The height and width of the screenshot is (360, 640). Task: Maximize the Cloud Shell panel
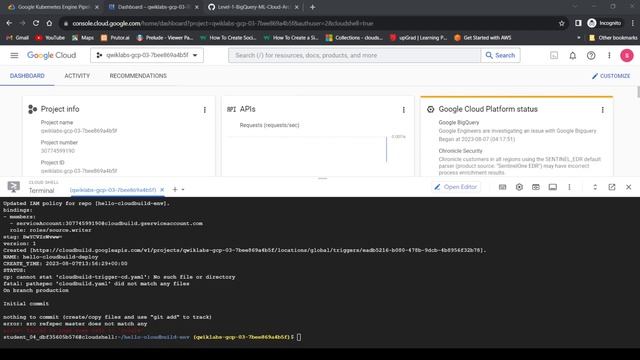[595, 187]
